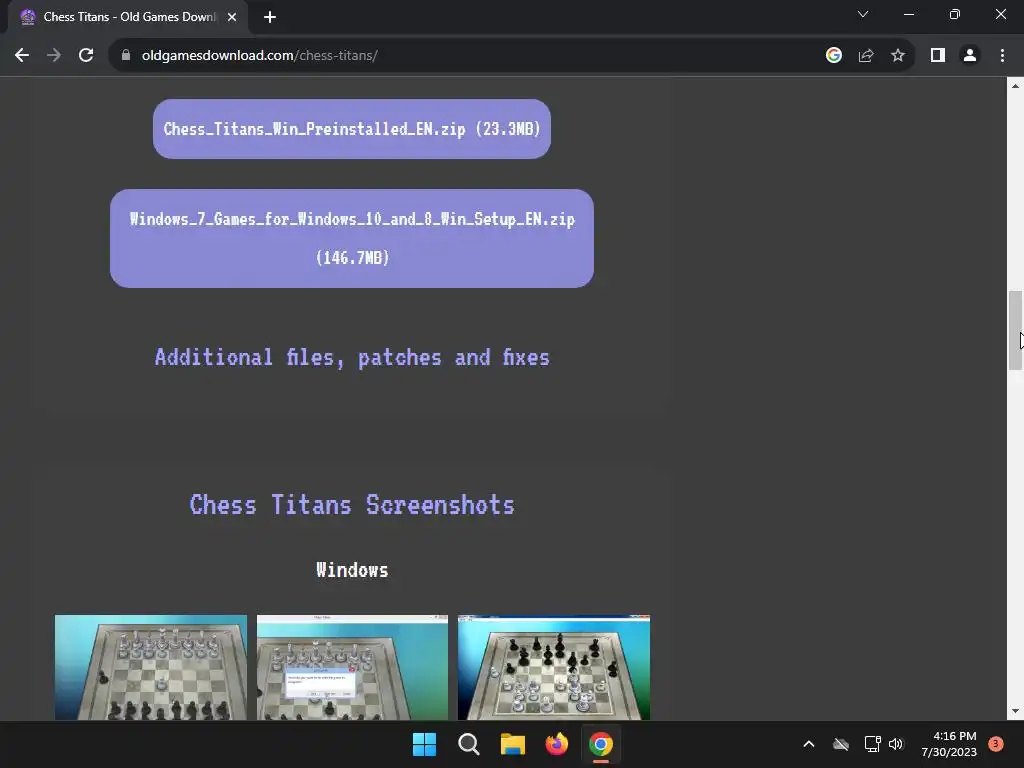Click the OneDrive cloud tray icon

coord(841,744)
